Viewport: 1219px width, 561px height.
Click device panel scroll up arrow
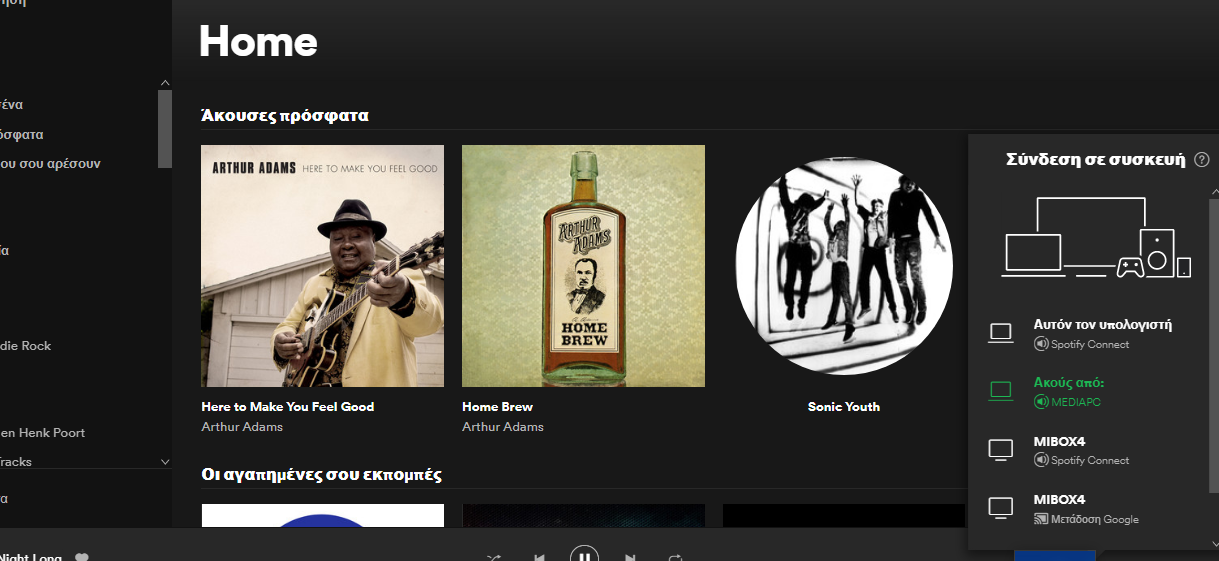(1214, 190)
